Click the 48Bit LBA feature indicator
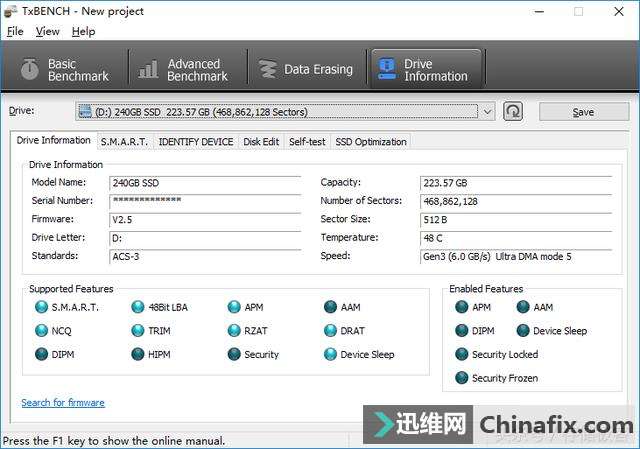The width and height of the screenshot is (640, 449). (138, 307)
